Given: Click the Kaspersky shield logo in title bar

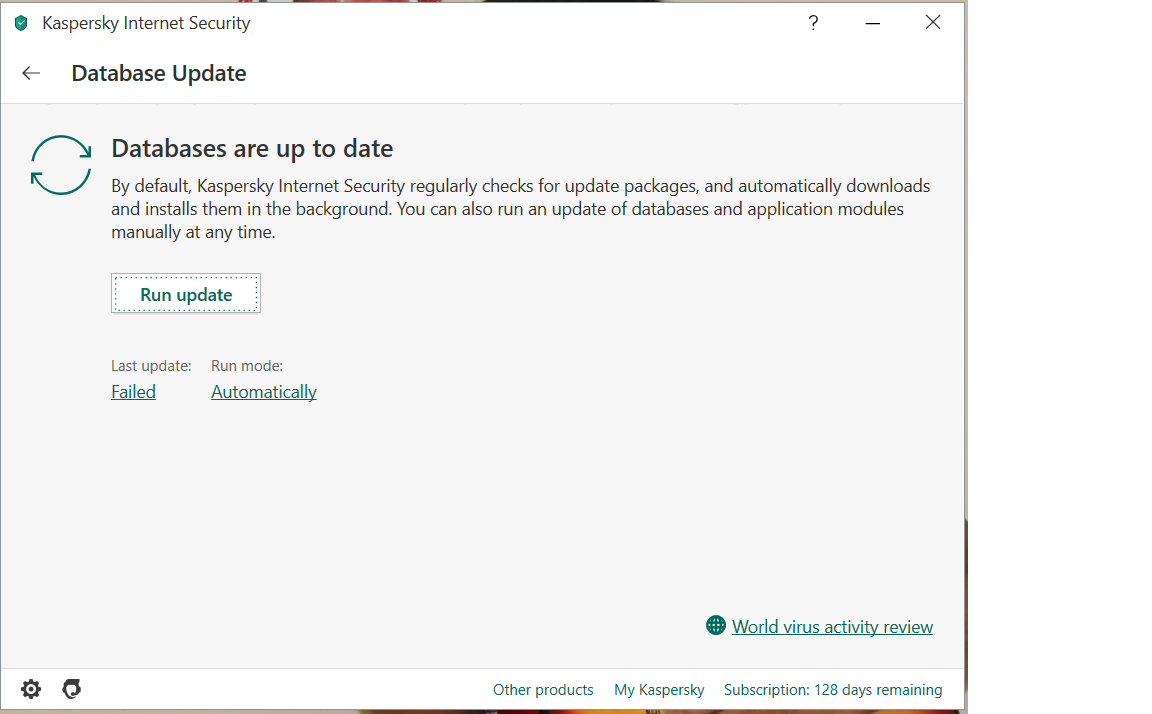Looking at the screenshot, I should [x=21, y=24].
